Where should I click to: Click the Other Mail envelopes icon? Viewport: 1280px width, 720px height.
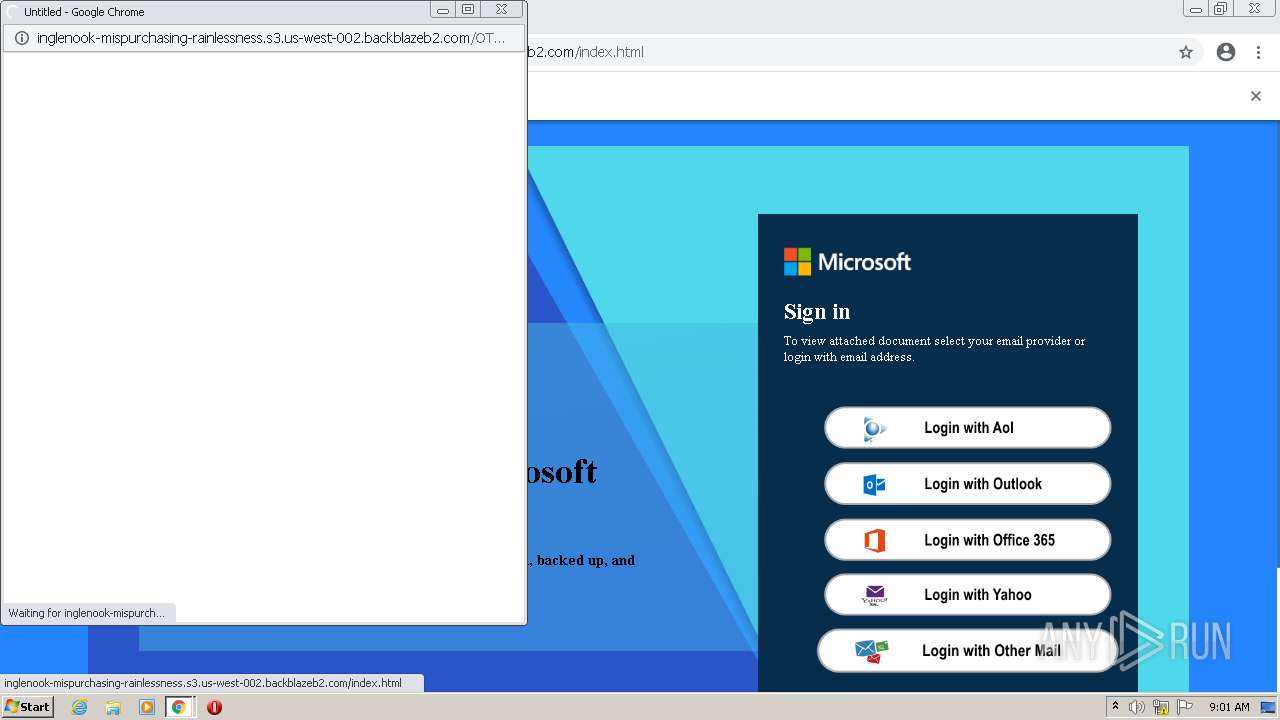(872, 651)
